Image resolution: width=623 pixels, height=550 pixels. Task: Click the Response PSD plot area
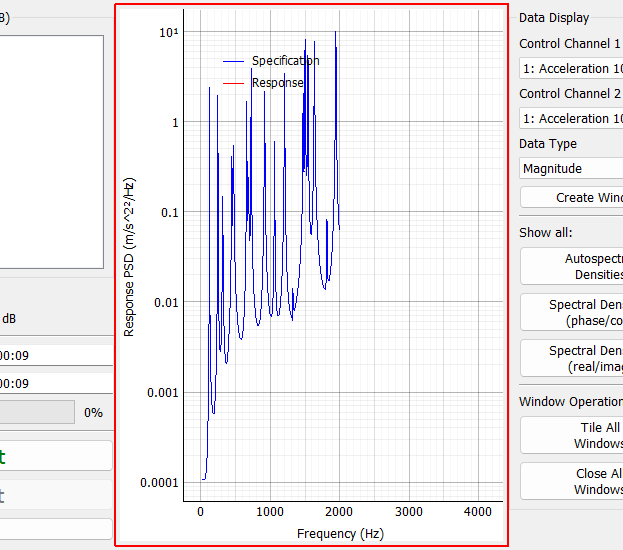pos(343,255)
